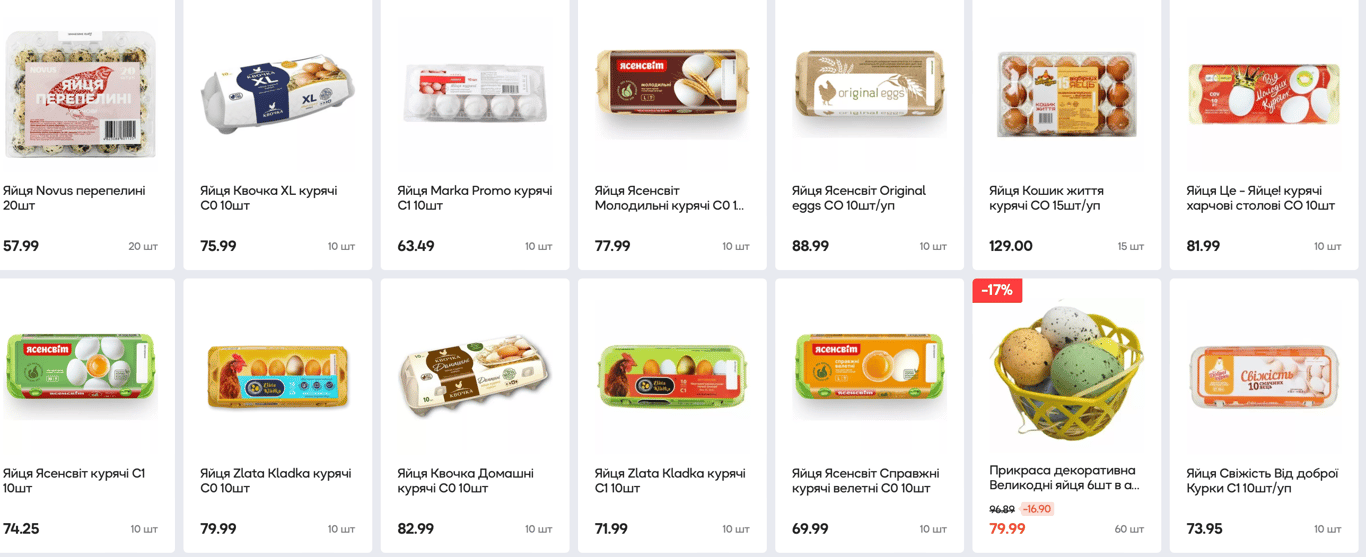
Task: Select the decorative Easter eggs basket image
Action: click(1067, 370)
